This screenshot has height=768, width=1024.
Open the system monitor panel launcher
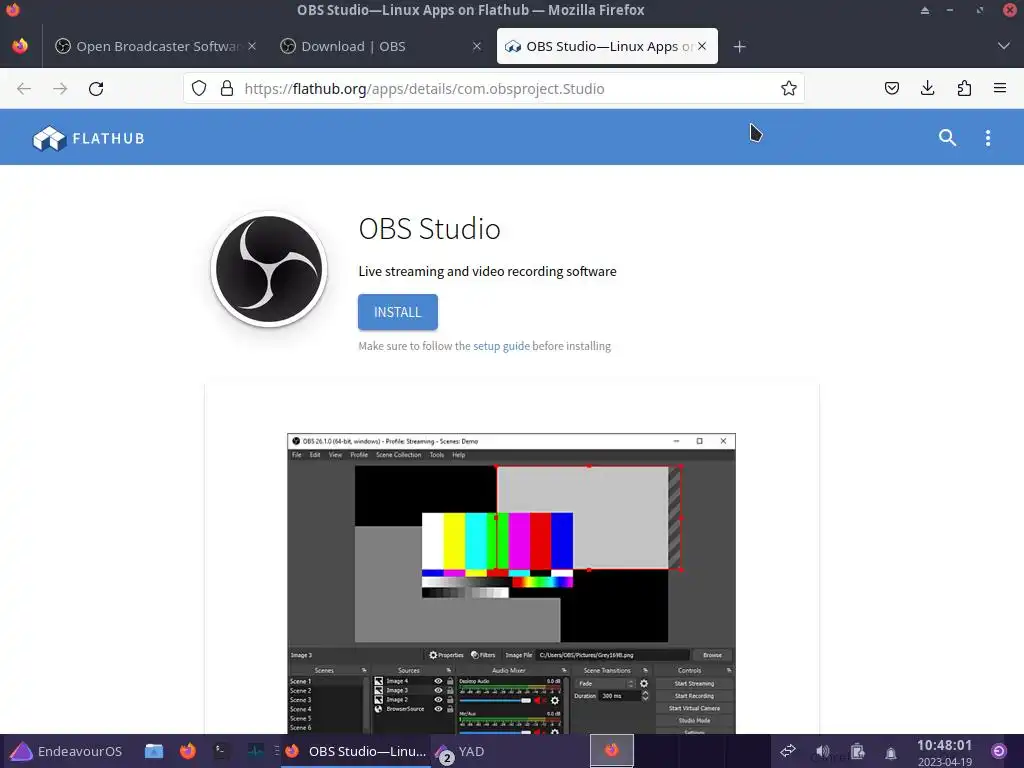255,752
